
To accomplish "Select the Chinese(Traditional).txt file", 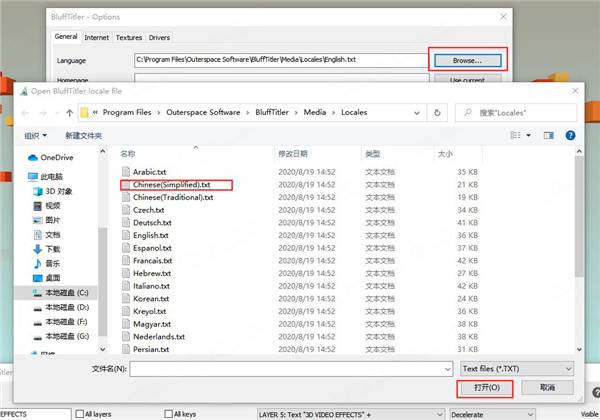I will pyautogui.click(x=168, y=197).
